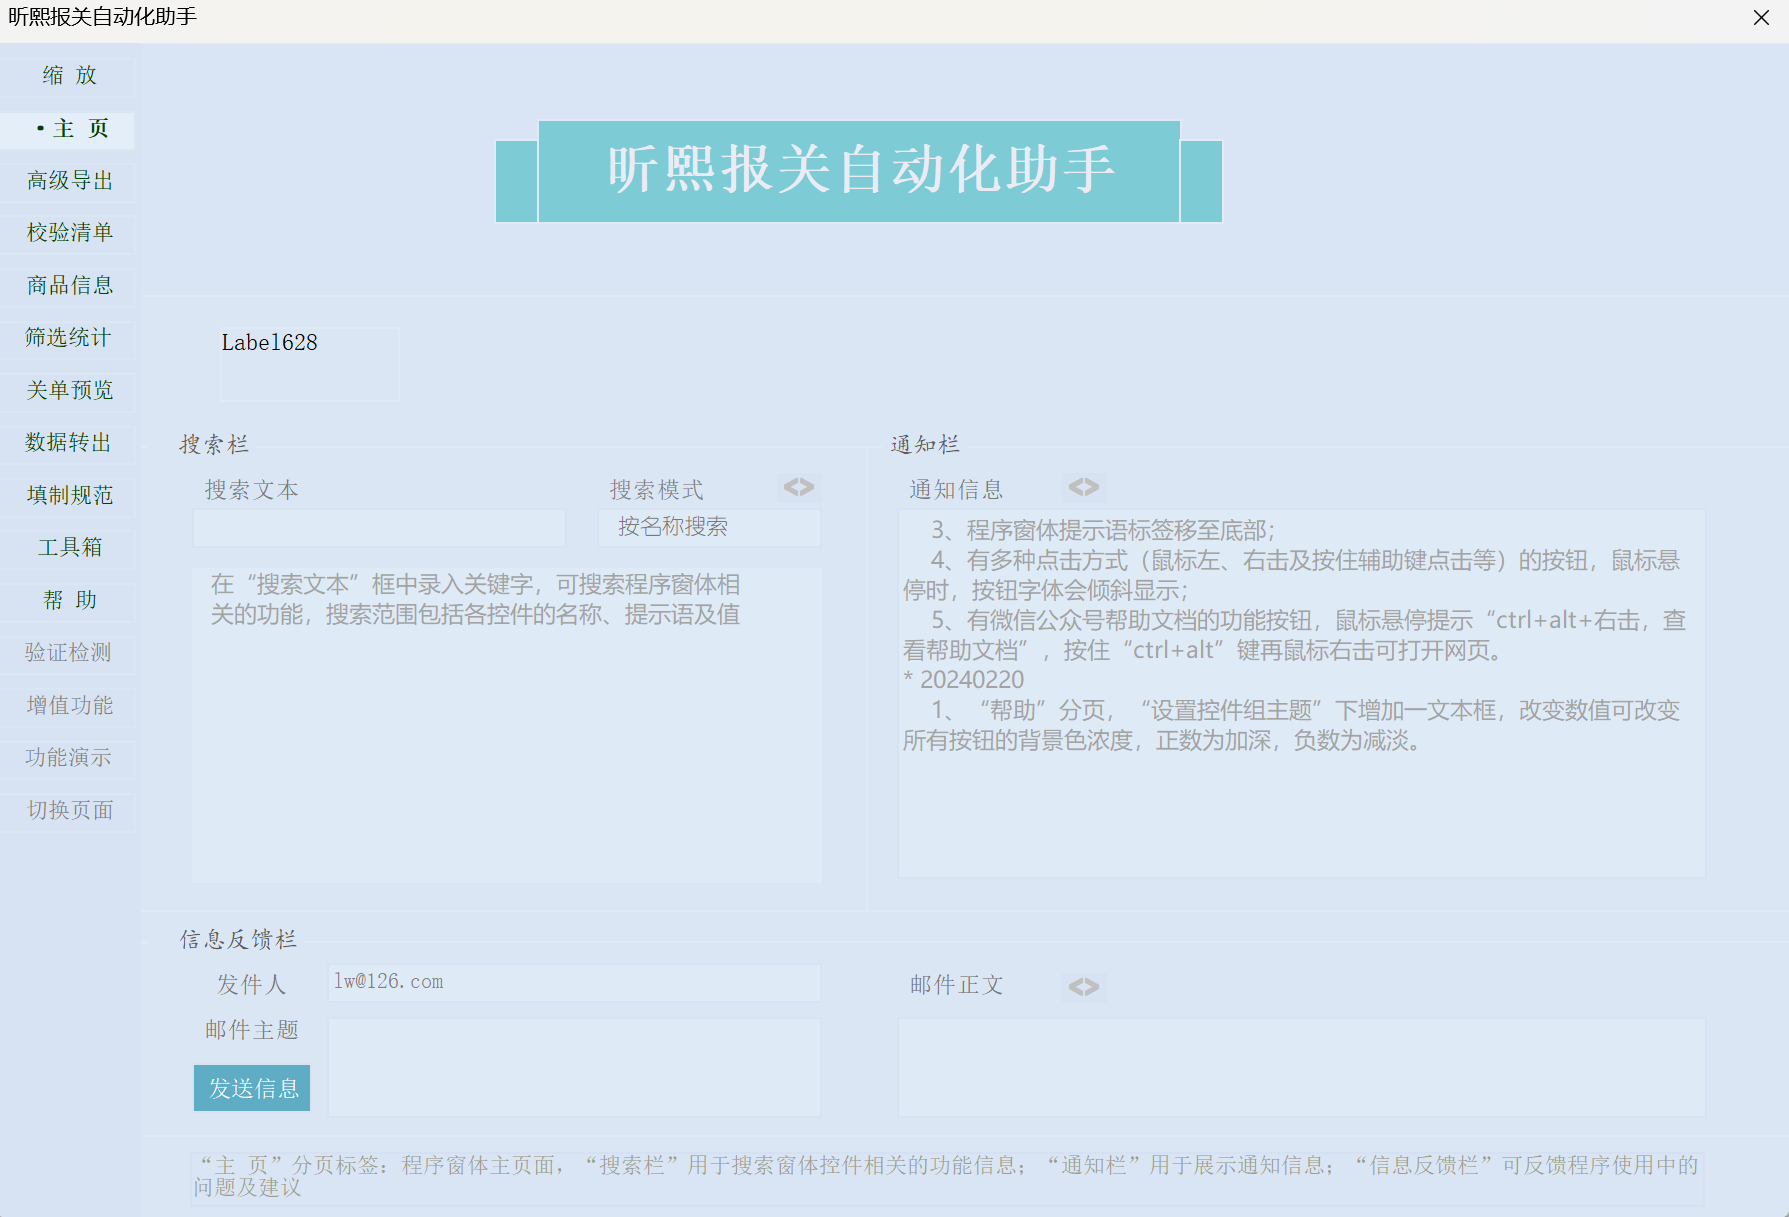Click into the 搜索文本 input field
The height and width of the screenshot is (1217, 1789).
point(379,528)
